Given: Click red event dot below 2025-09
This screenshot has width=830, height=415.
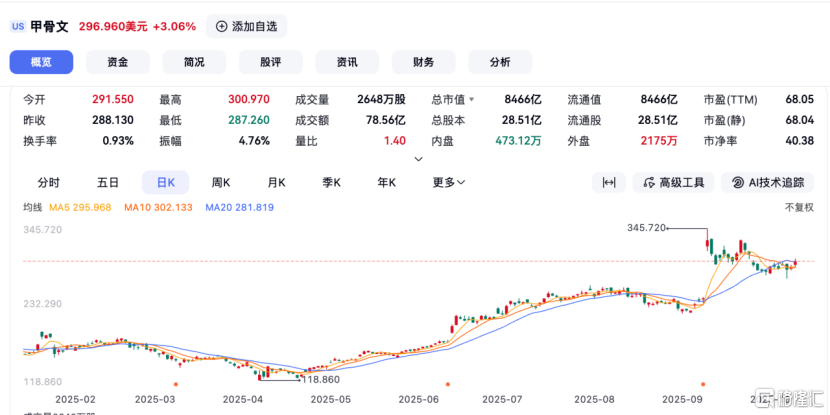Looking at the screenshot, I should [x=704, y=383].
